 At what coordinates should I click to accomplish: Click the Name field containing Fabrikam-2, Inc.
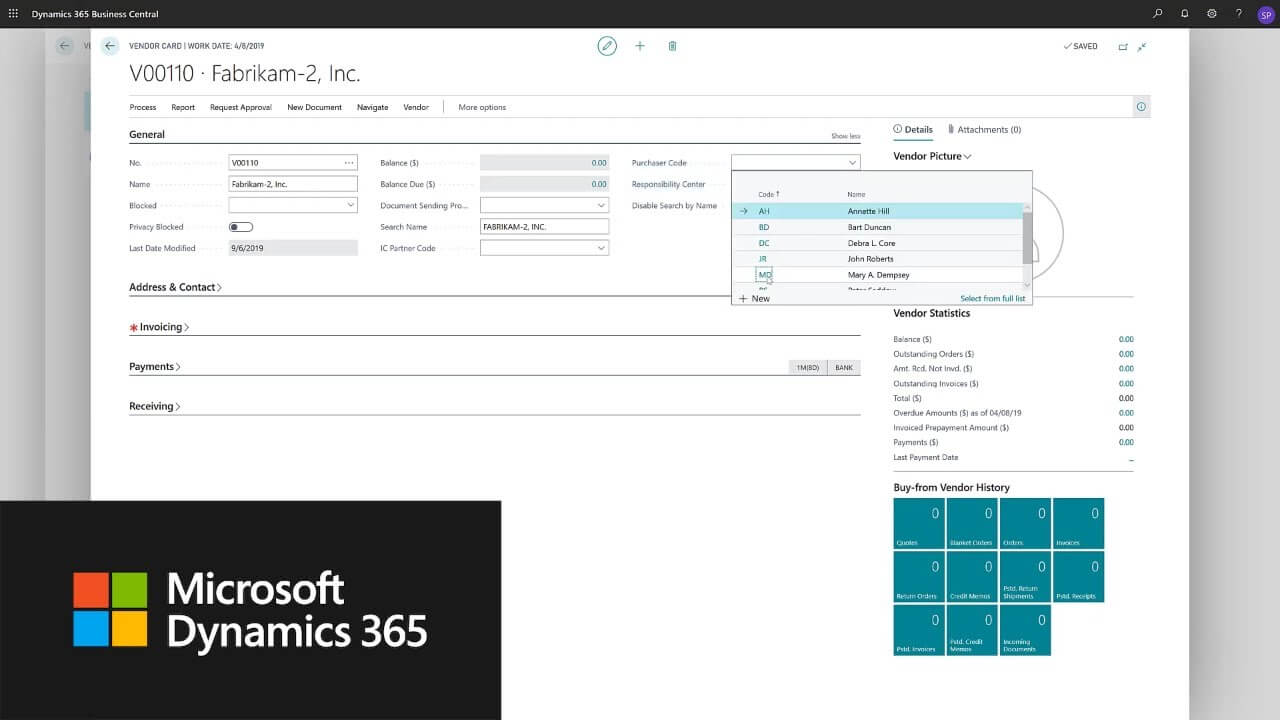pyautogui.click(x=293, y=184)
